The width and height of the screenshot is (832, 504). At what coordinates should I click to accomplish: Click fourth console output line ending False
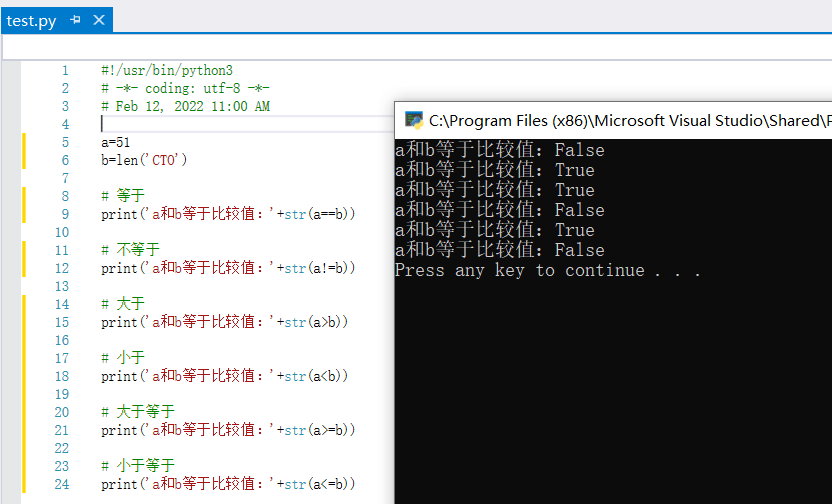499,210
